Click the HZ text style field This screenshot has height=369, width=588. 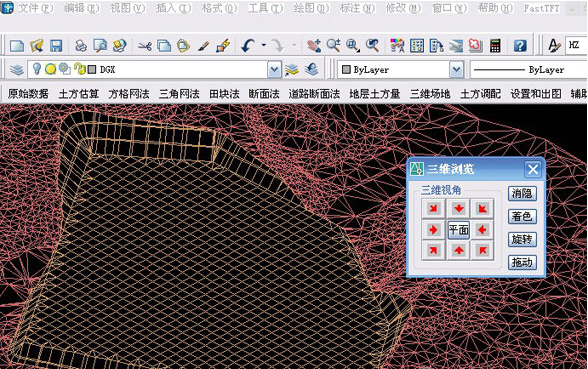coord(575,45)
